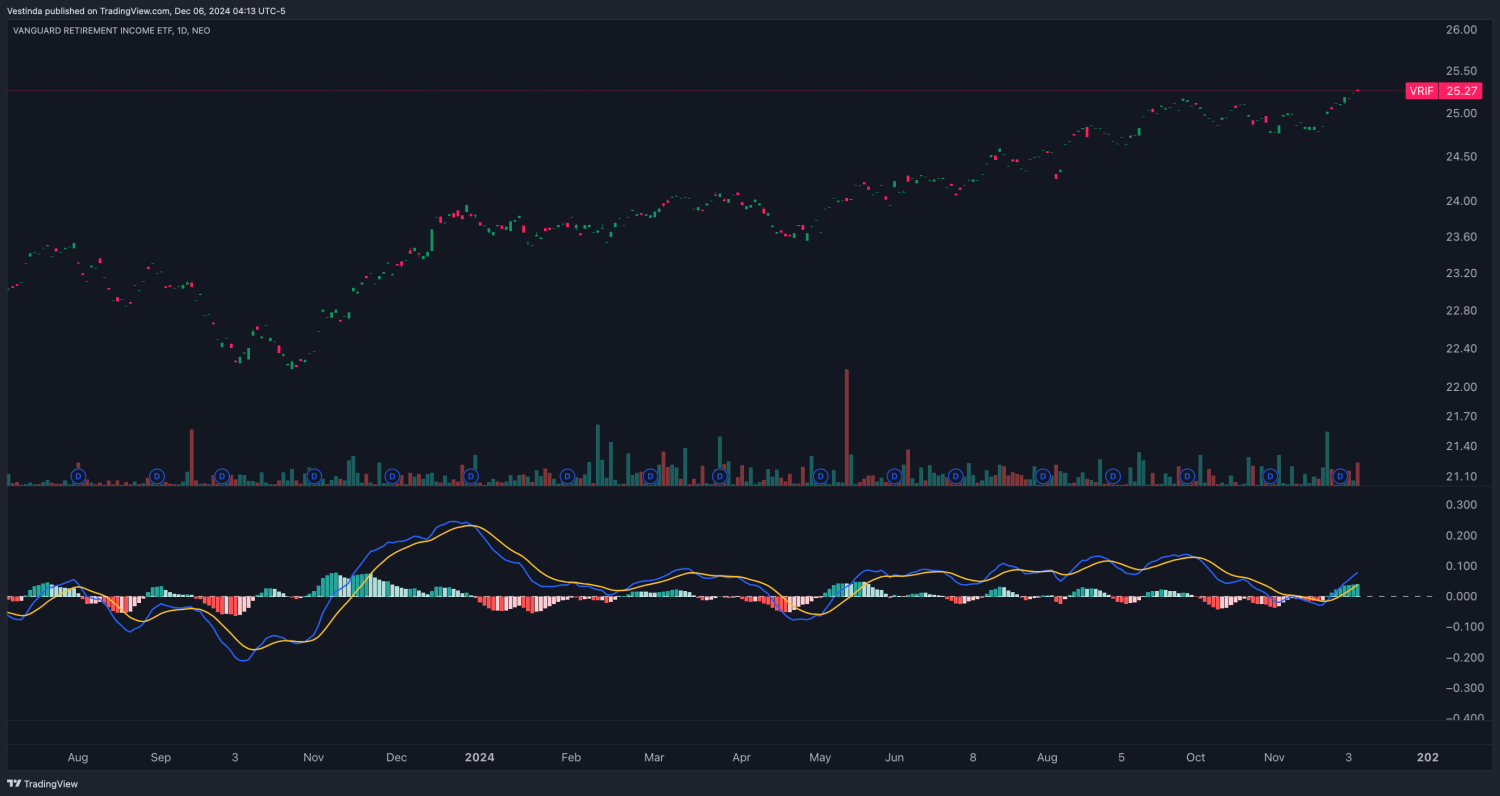1500x796 pixels.
Task: Open the December 2024 dividend marker
Action: [x=1340, y=476]
